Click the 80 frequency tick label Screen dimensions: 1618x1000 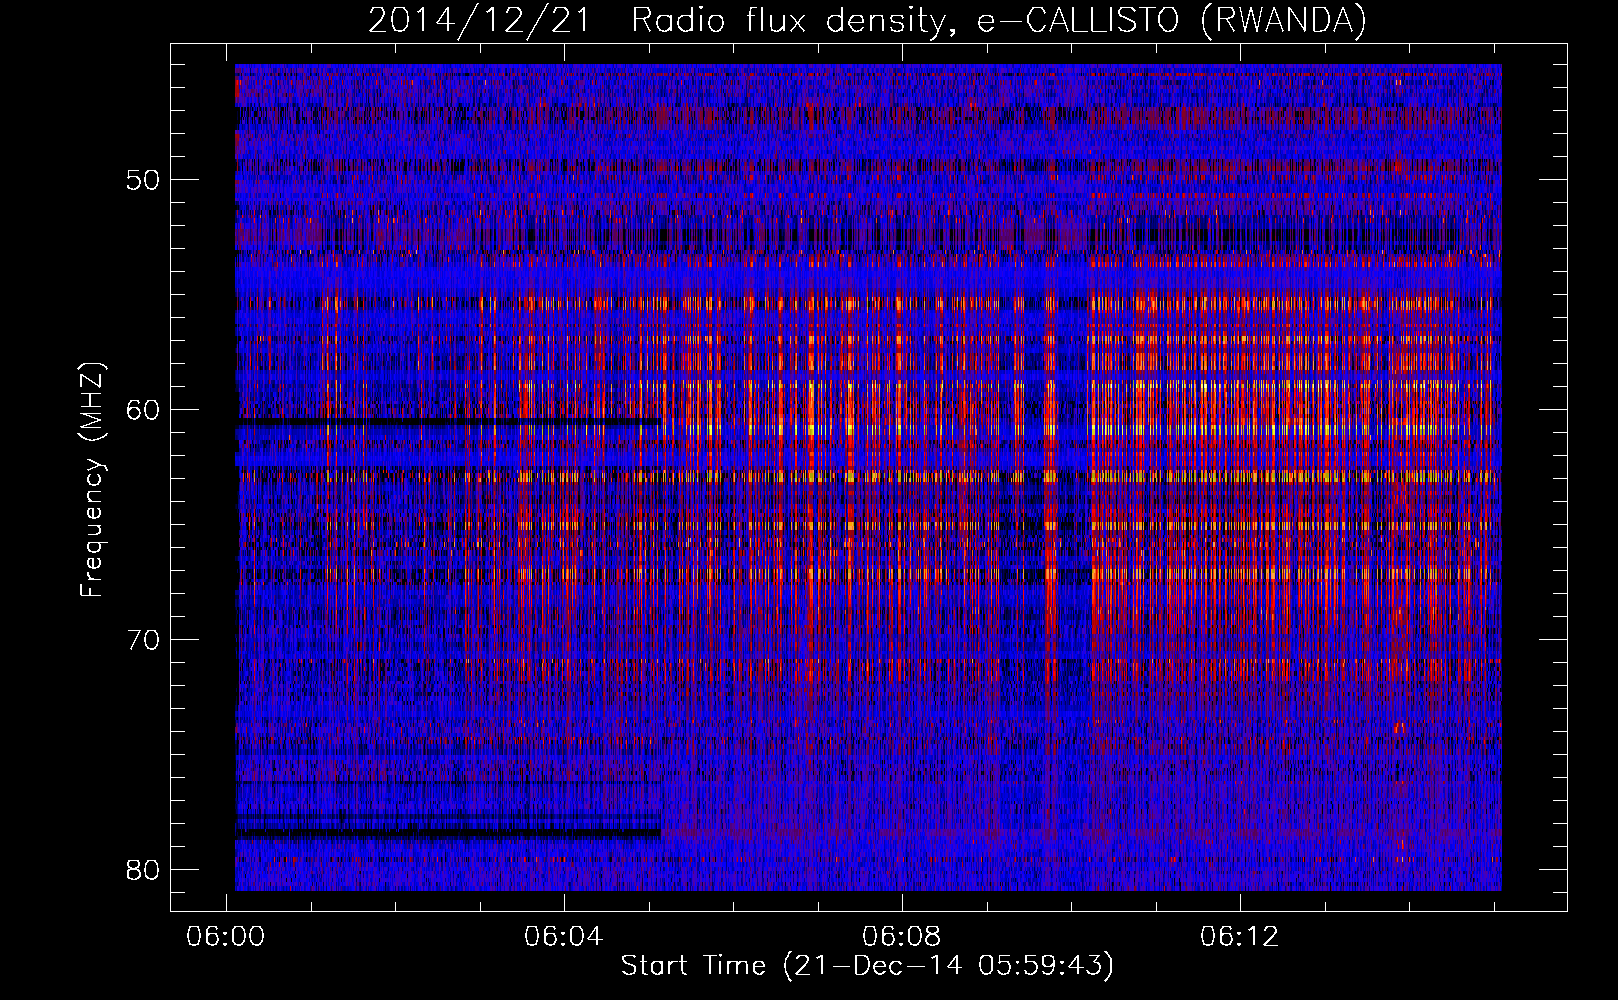(x=143, y=870)
